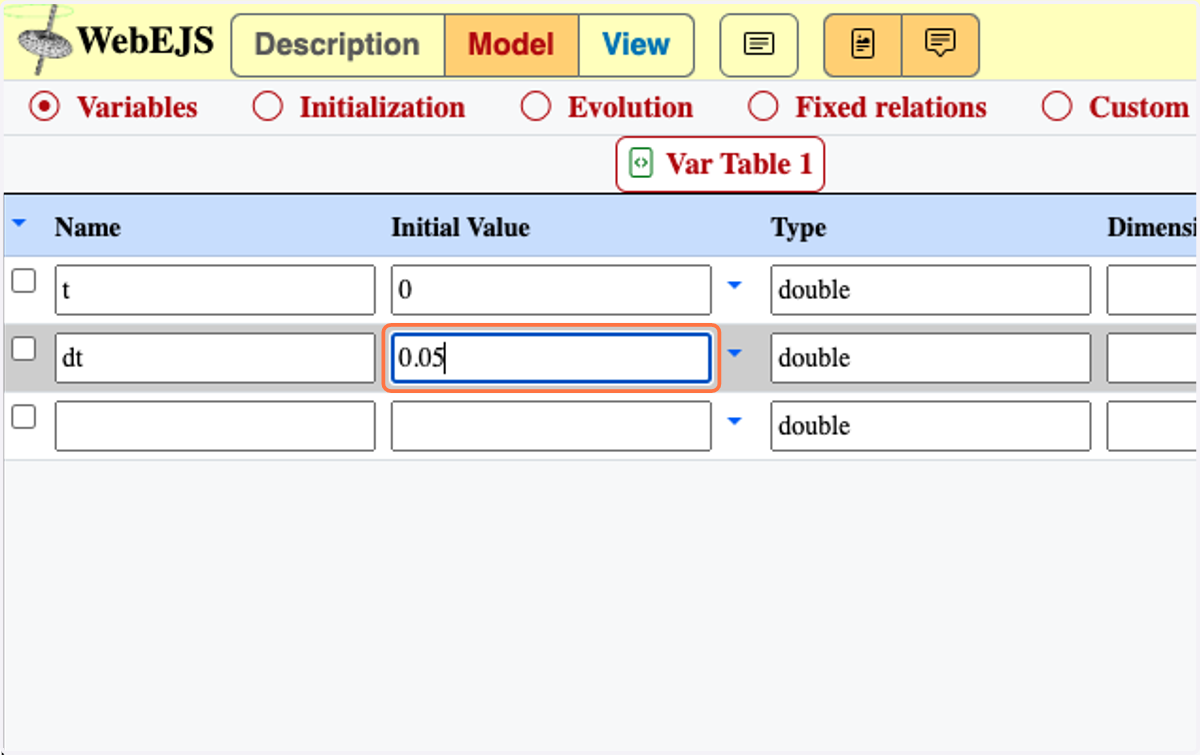Select the Custom radio button
1200x755 pixels.
tap(1057, 107)
